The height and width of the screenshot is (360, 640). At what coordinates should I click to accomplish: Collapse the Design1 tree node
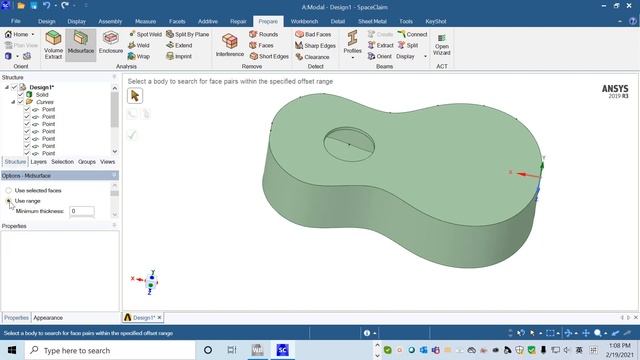point(7,87)
